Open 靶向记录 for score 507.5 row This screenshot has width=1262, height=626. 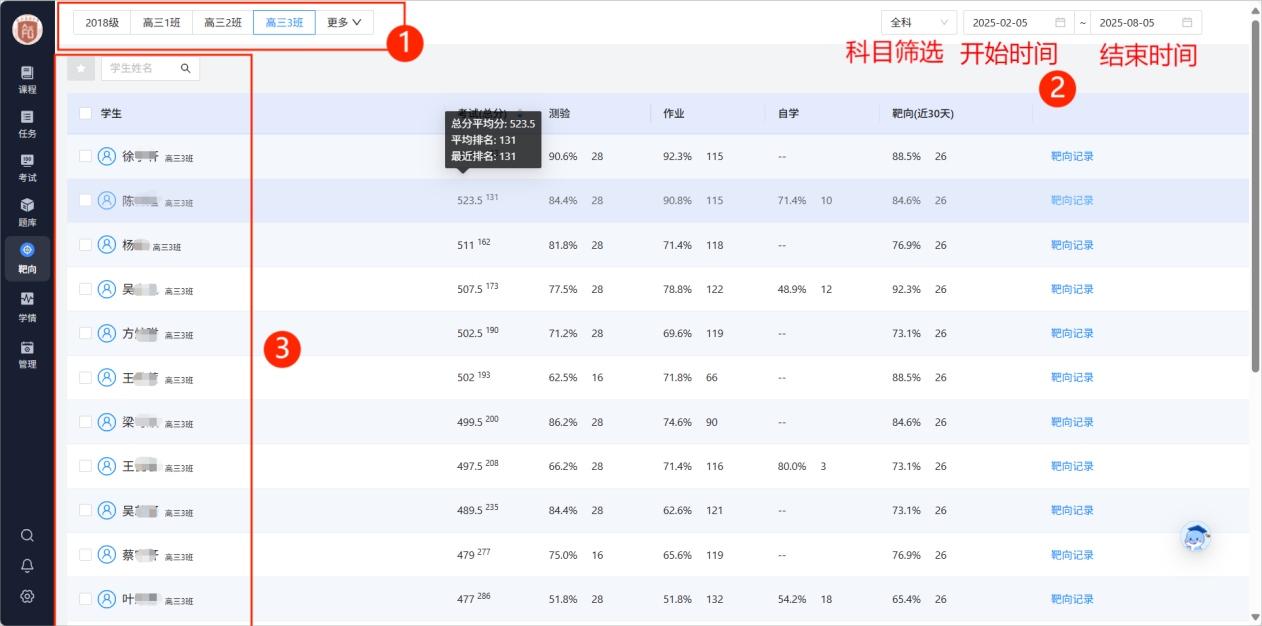[x=1072, y=289]
